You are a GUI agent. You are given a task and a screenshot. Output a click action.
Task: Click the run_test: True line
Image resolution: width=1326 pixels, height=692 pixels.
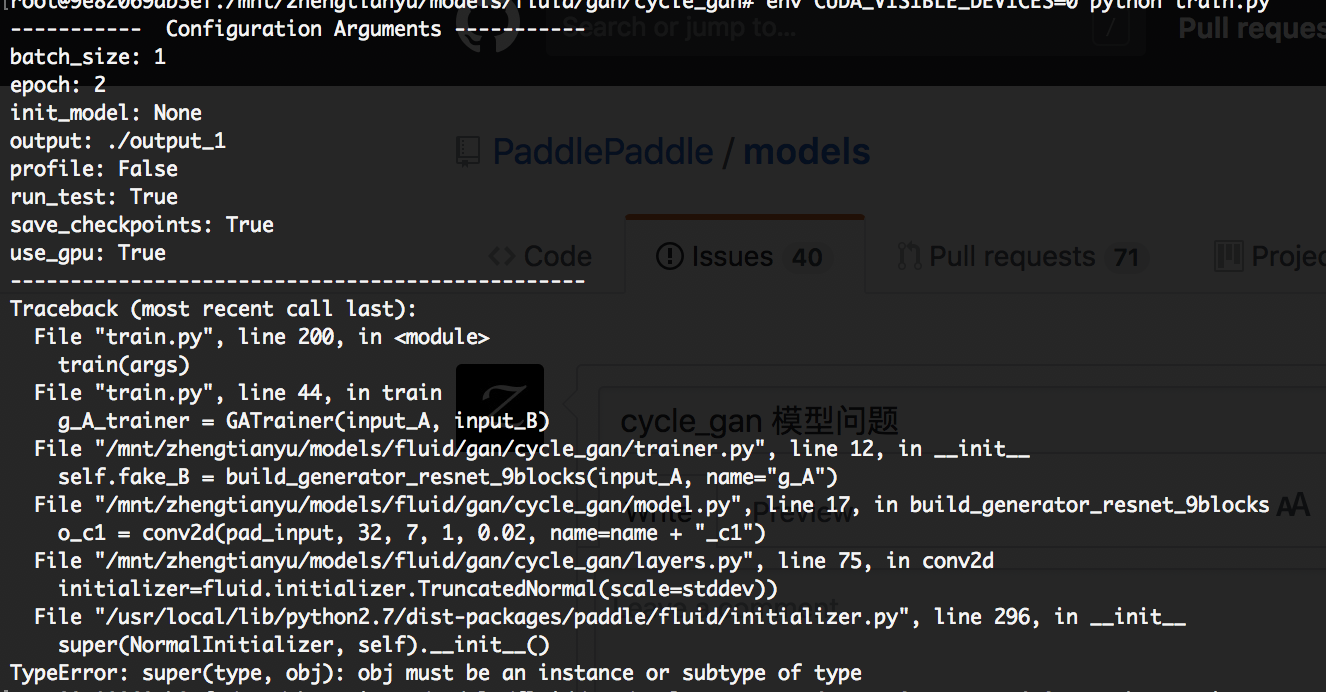click(x=94, y=197)
